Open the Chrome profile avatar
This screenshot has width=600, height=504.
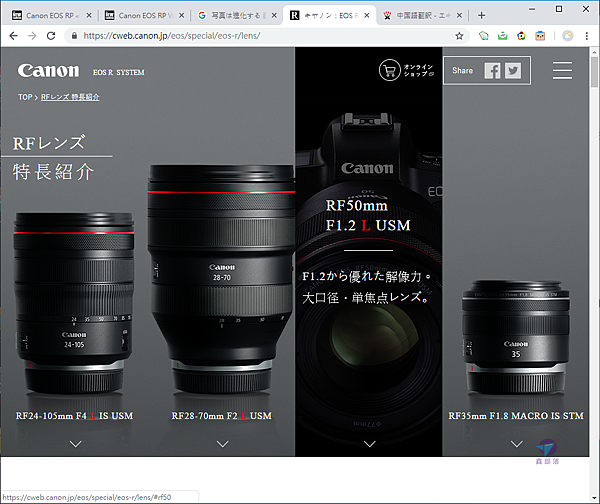pyautogui.click(x=567, y=36)
